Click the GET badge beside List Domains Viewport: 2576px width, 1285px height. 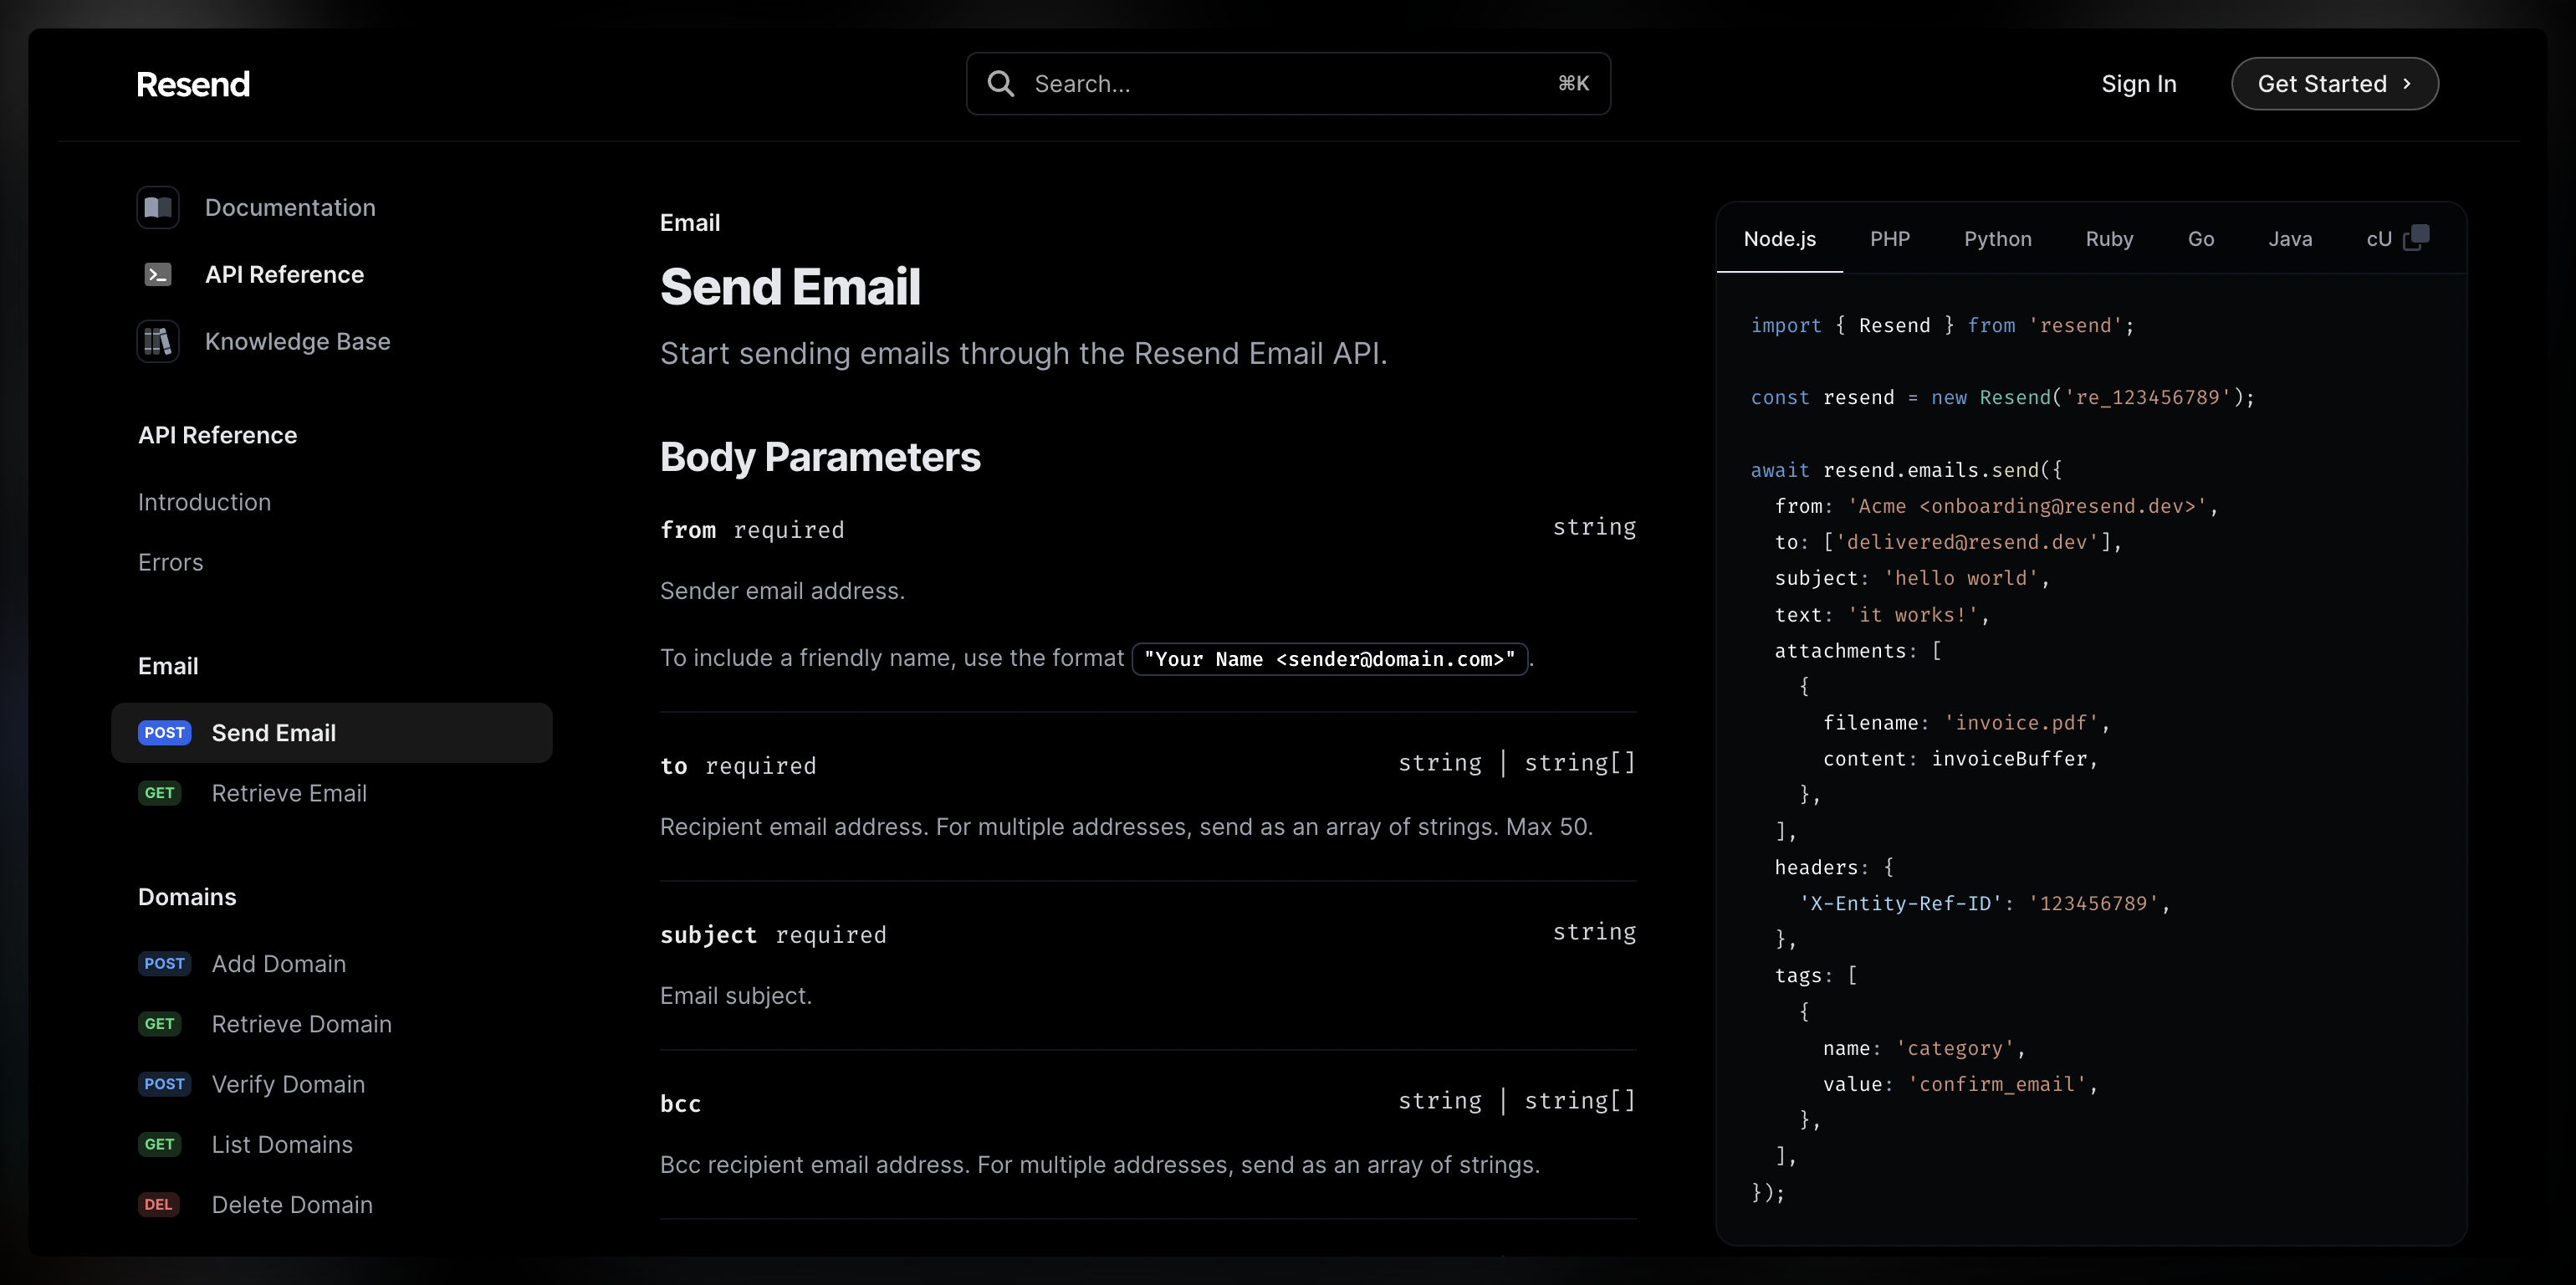pyautogui.click(x=159, y=1144)
